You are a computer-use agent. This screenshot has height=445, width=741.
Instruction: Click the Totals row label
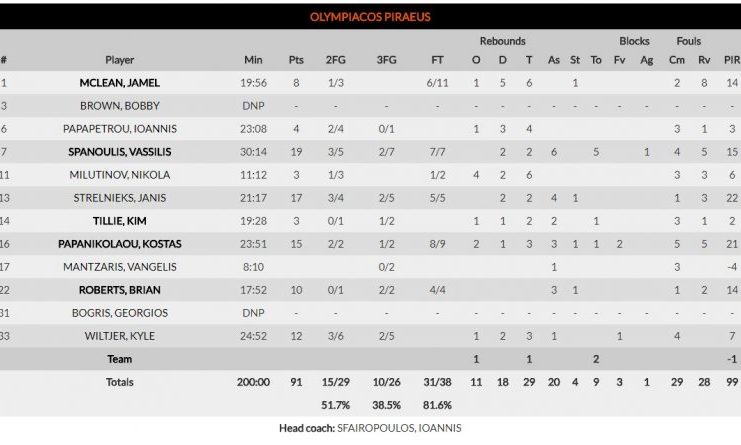click(x=119, y=382)
